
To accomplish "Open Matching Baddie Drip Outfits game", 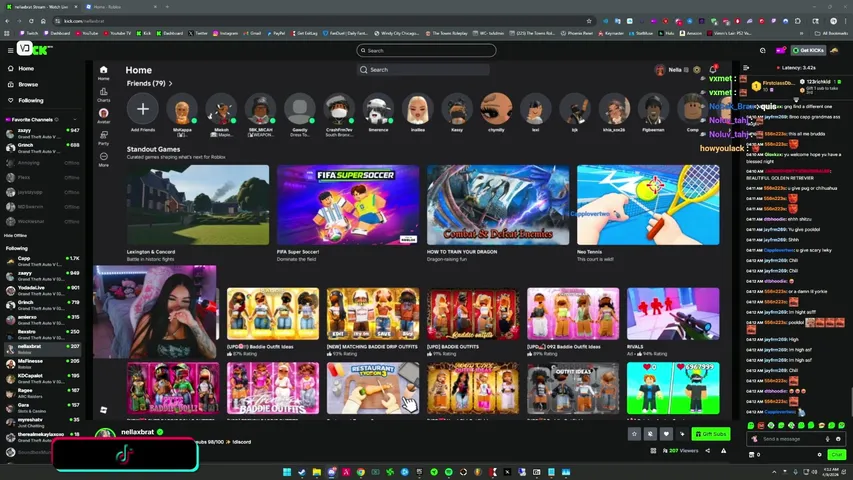I will 373,314.
